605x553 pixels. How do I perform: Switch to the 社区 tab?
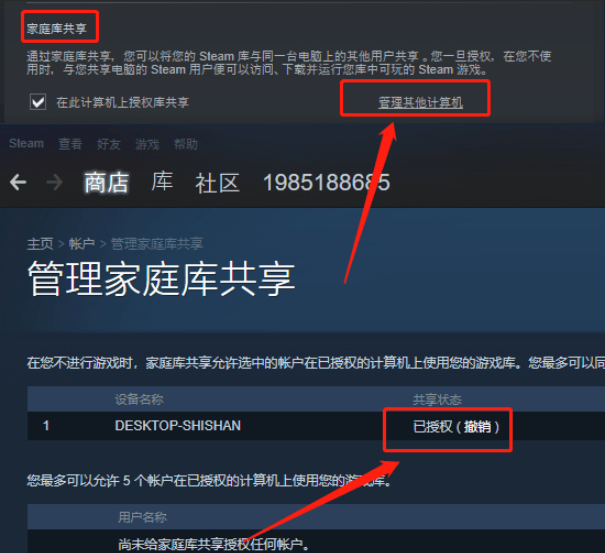[217, 183]
